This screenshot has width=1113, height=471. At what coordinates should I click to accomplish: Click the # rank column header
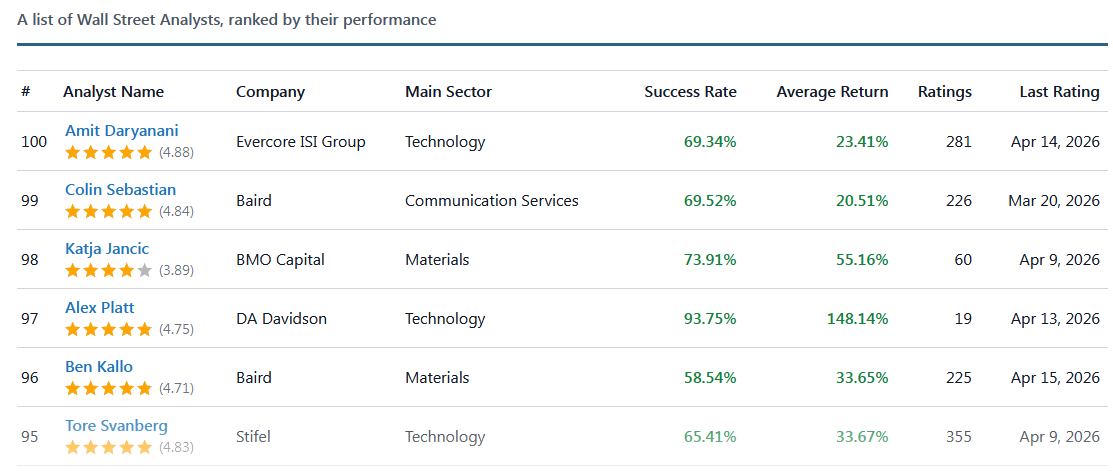tap(25, 92)
